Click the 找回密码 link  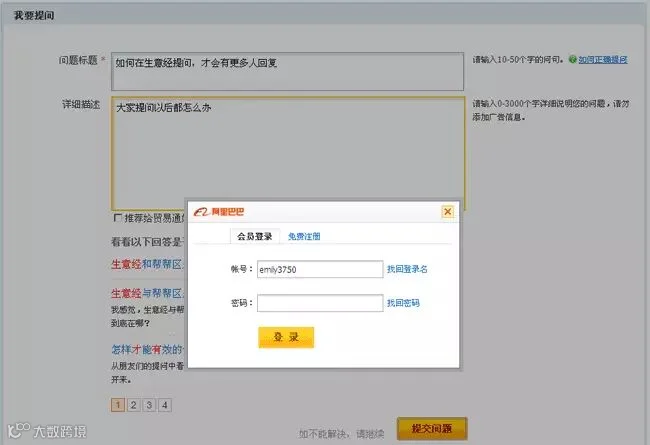[x=403, y=303]
